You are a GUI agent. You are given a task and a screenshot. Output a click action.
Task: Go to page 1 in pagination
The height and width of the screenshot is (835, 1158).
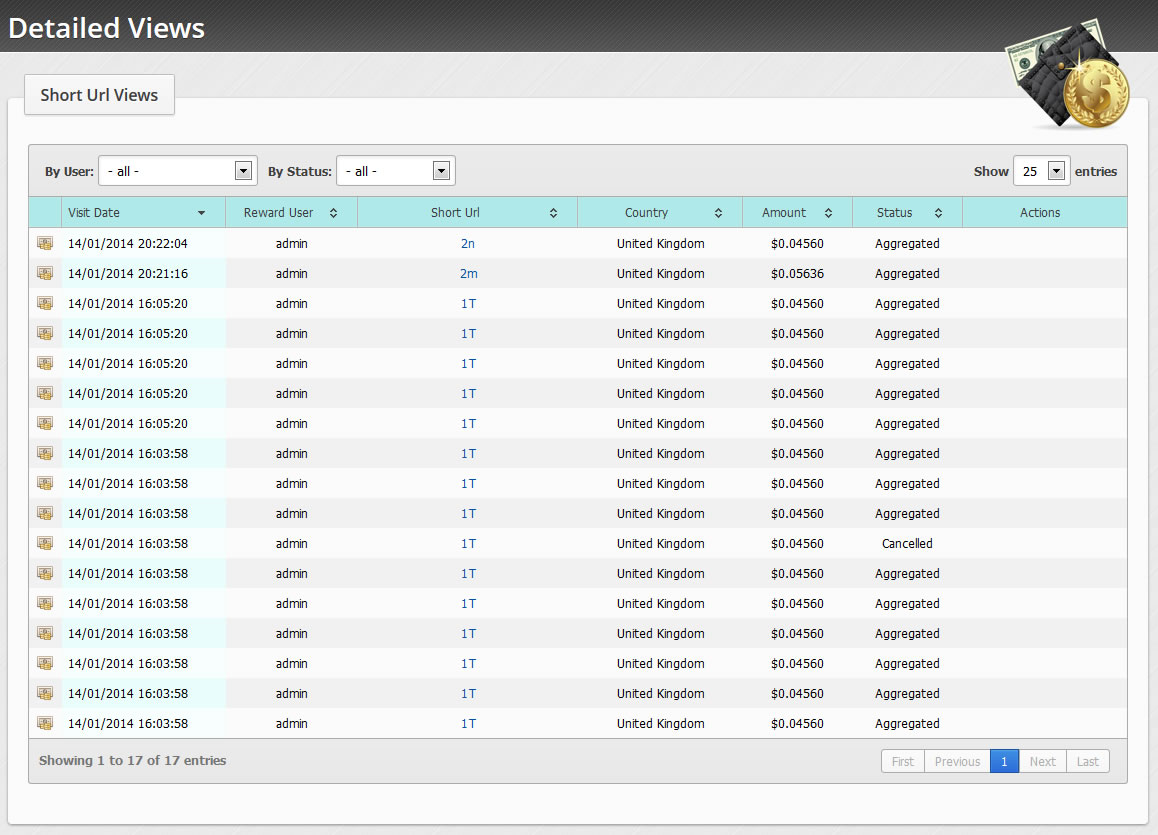click(x=1004, y=761)
